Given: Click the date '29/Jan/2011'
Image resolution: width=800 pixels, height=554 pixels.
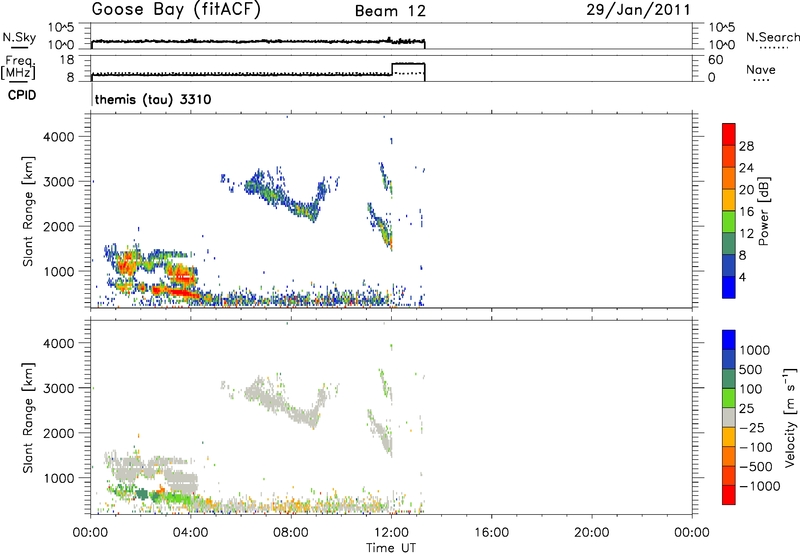Looking at the screenshot, I should 638,10.
